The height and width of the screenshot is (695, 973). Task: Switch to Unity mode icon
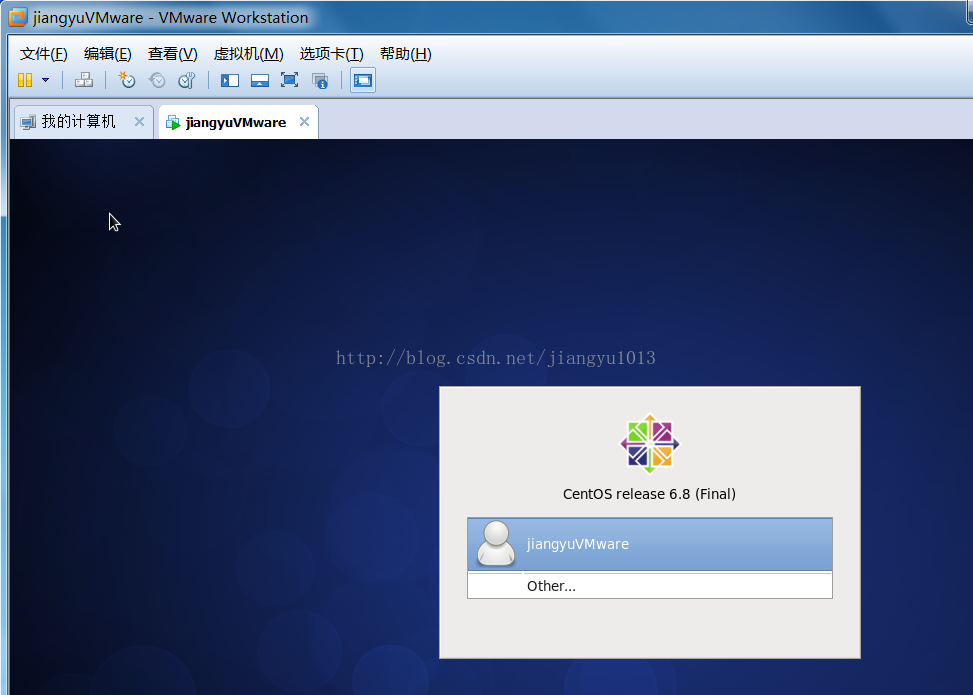[320, 81]
